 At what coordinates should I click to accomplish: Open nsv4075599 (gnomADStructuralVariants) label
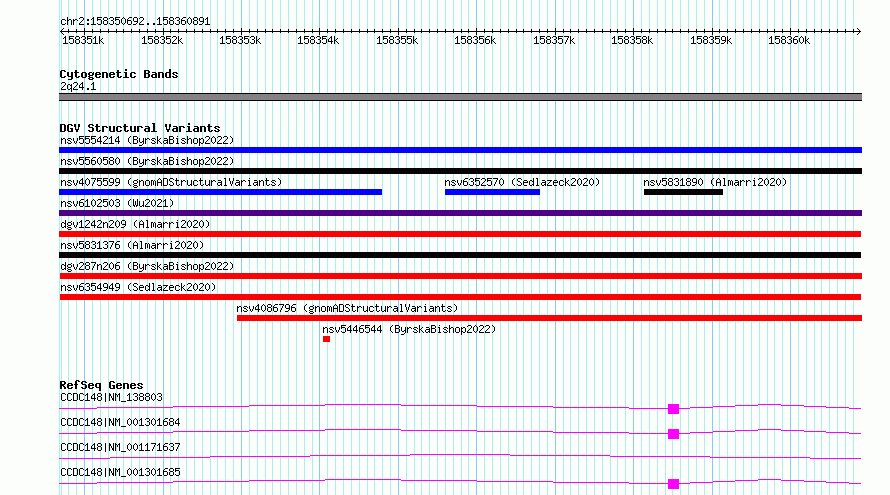[x=171, y=182]
